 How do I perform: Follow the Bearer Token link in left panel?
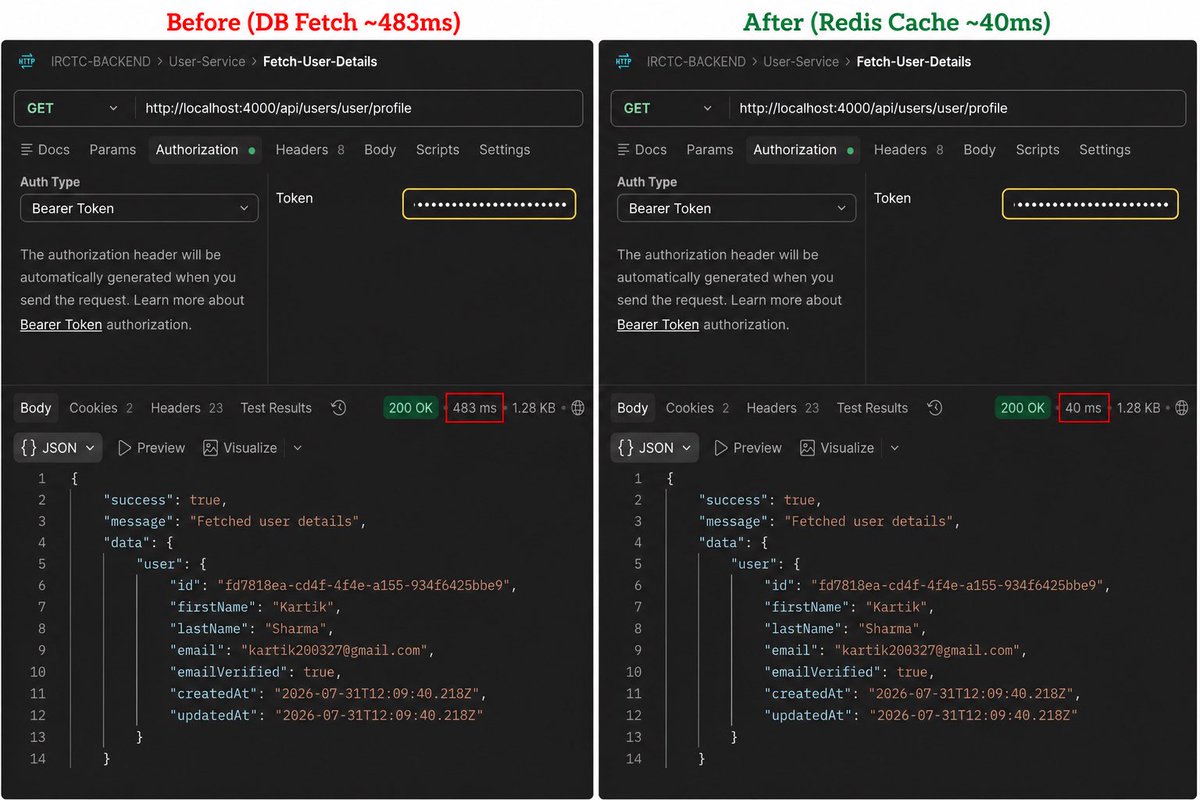(61, 325)
